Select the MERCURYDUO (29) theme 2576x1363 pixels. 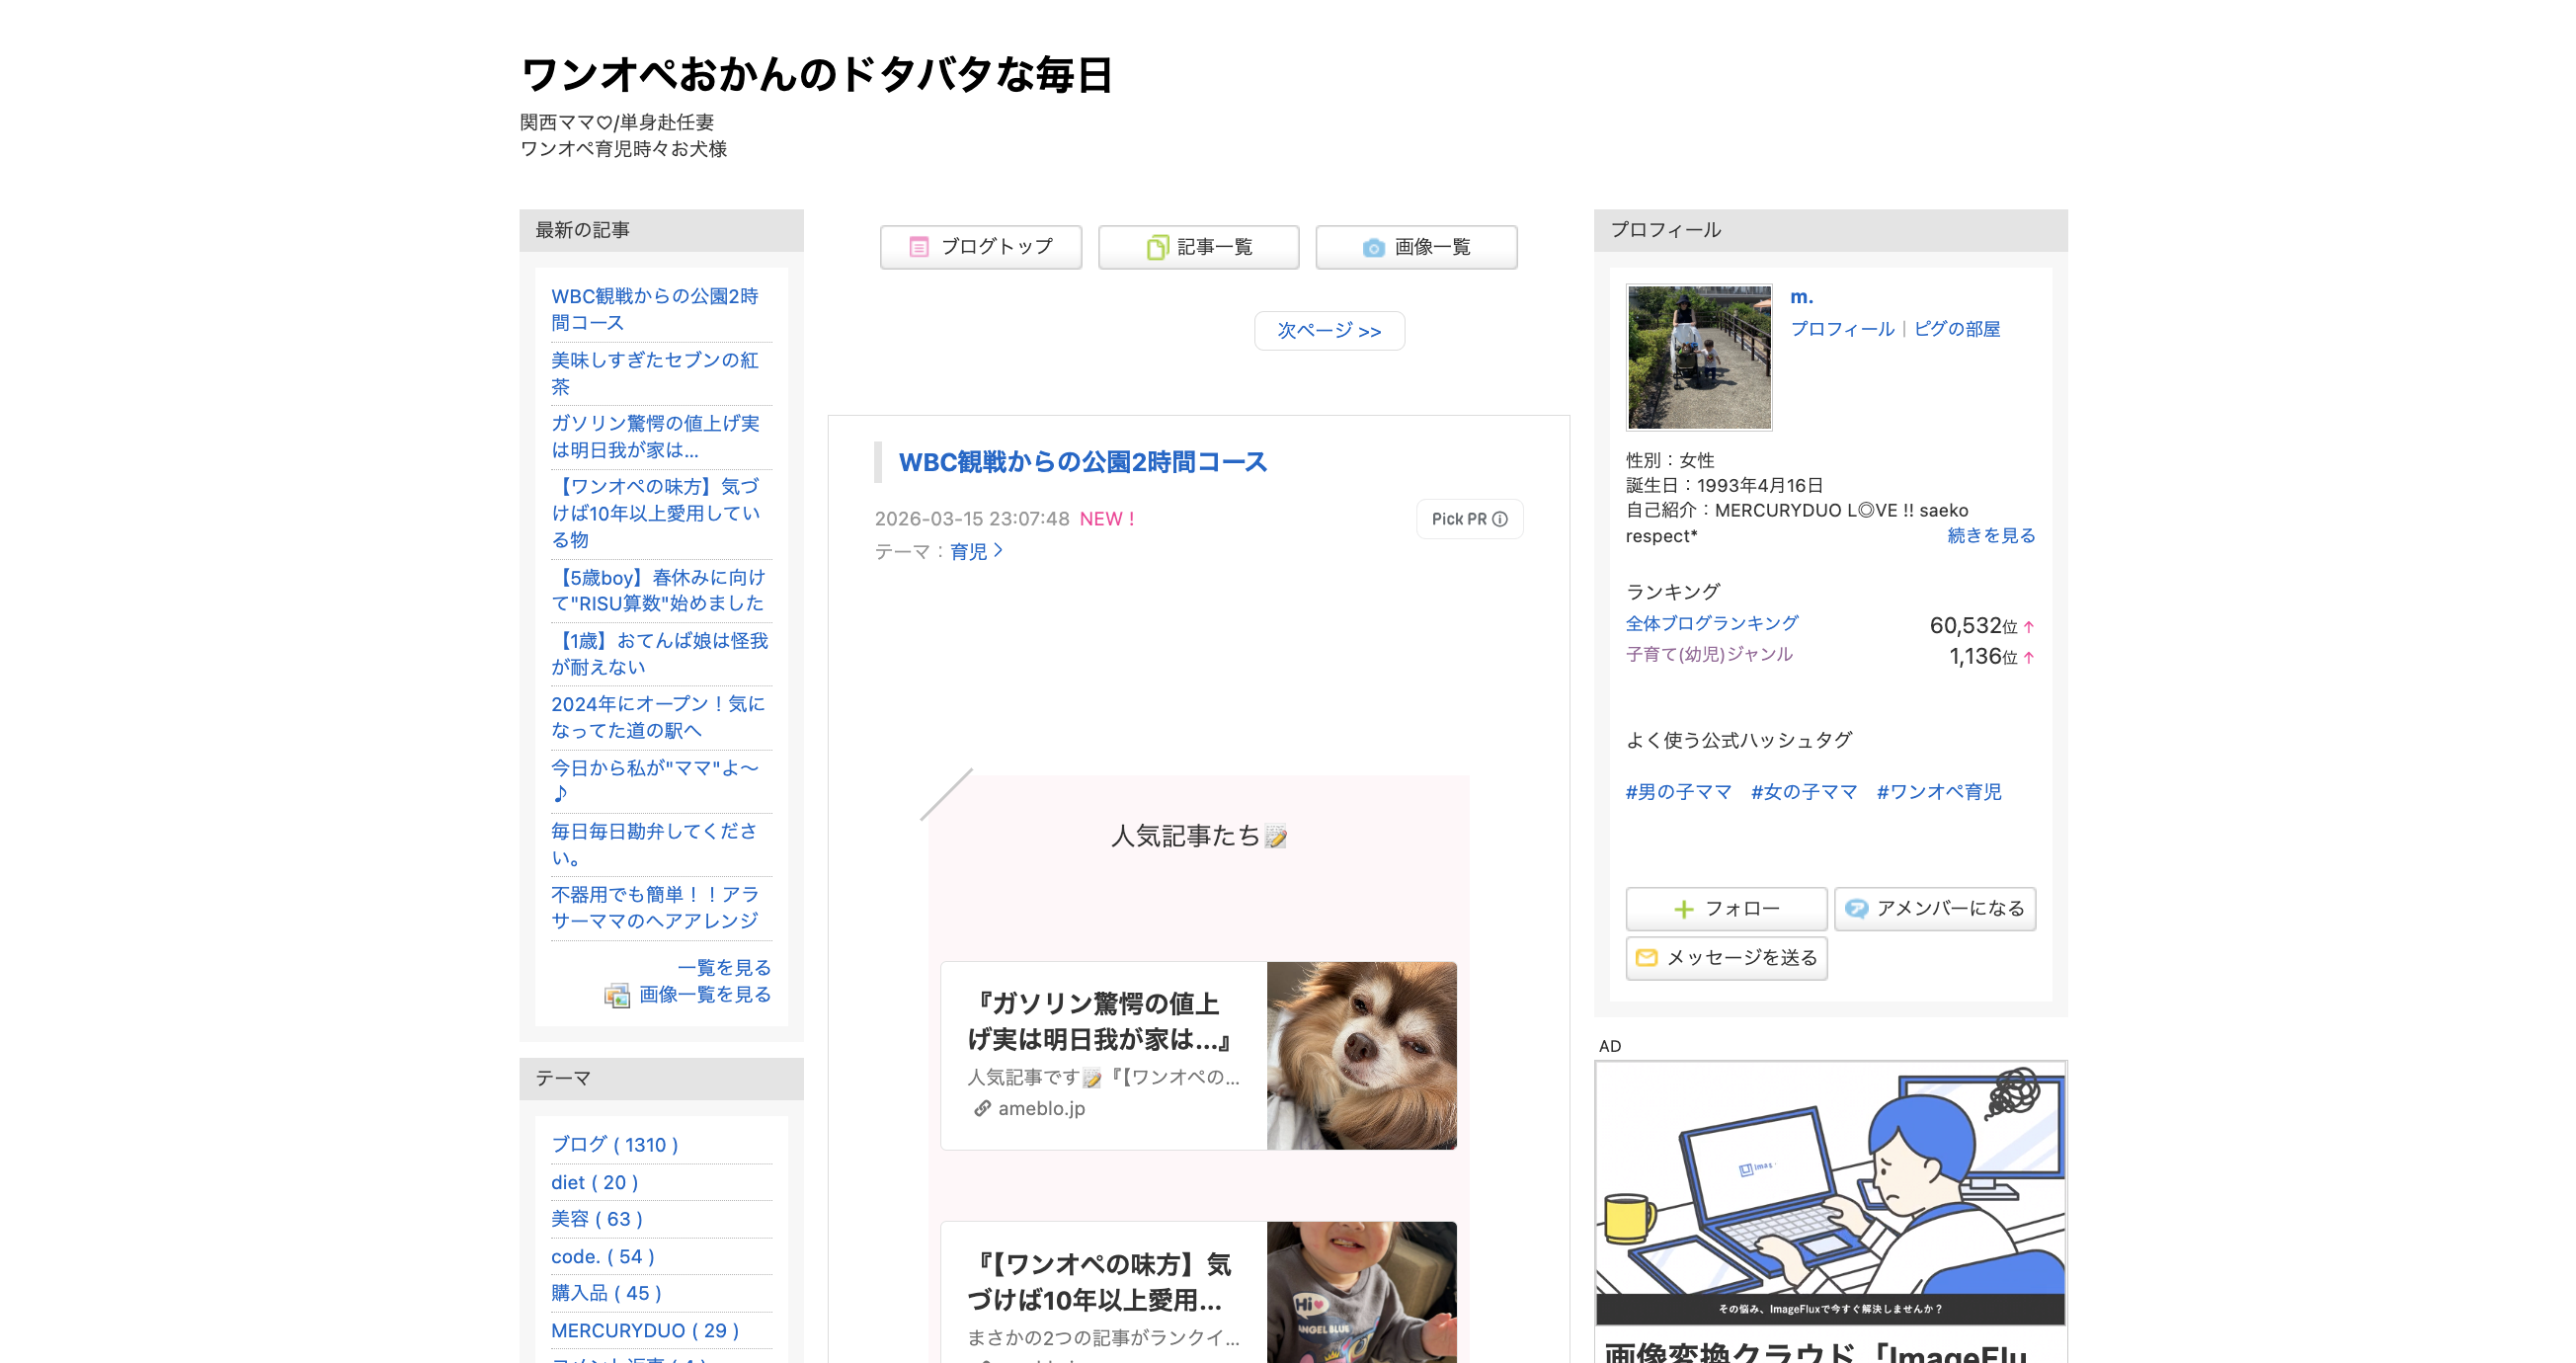[644, 1331]
